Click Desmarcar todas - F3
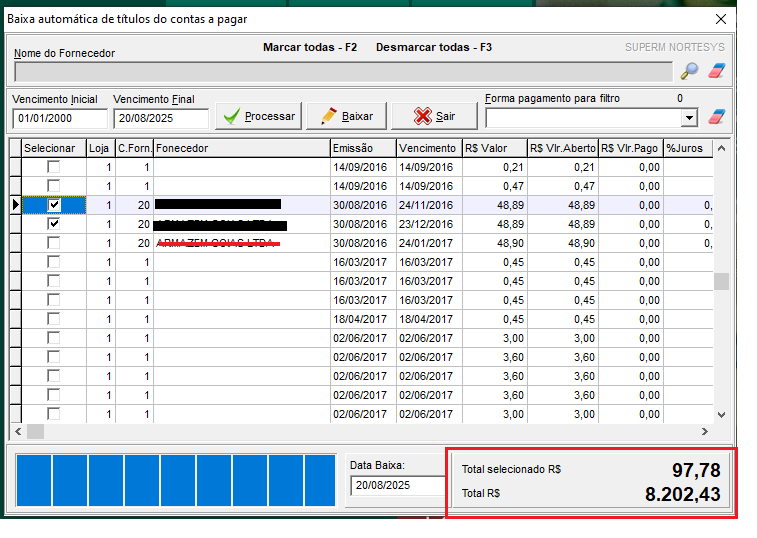This screenshot has height=538, width=757. tap(433, 47)
